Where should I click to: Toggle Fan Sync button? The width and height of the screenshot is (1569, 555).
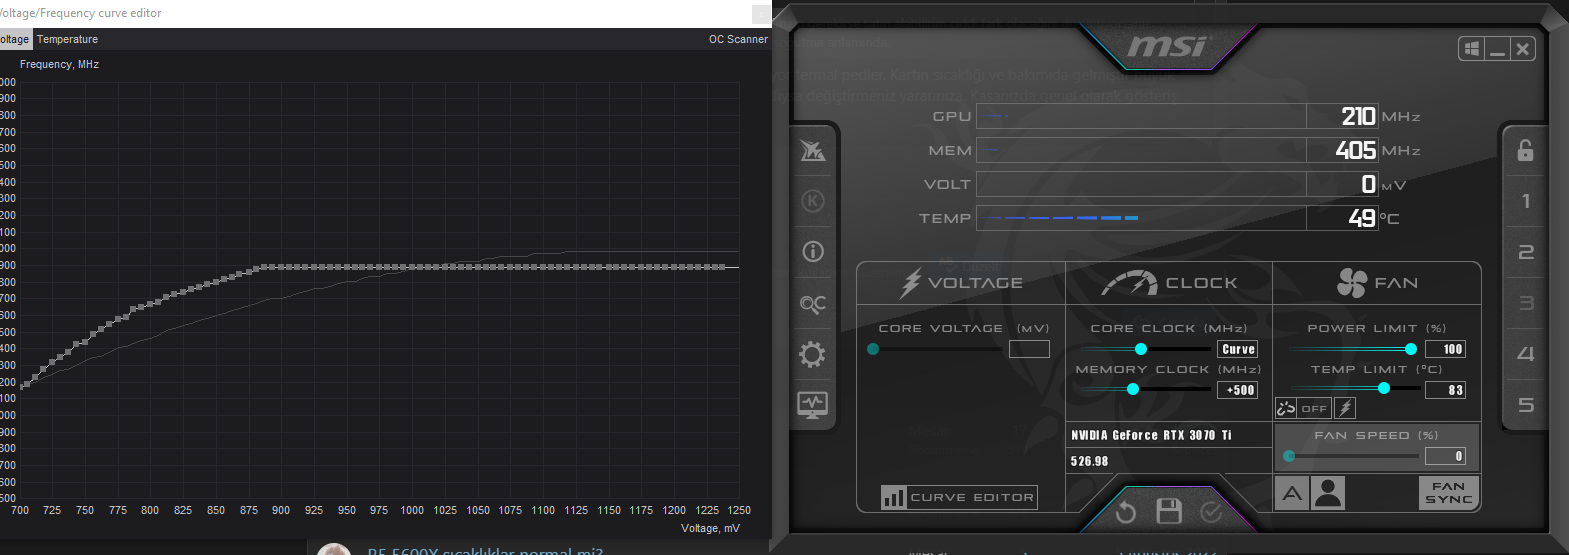(x=1448, y=493)
